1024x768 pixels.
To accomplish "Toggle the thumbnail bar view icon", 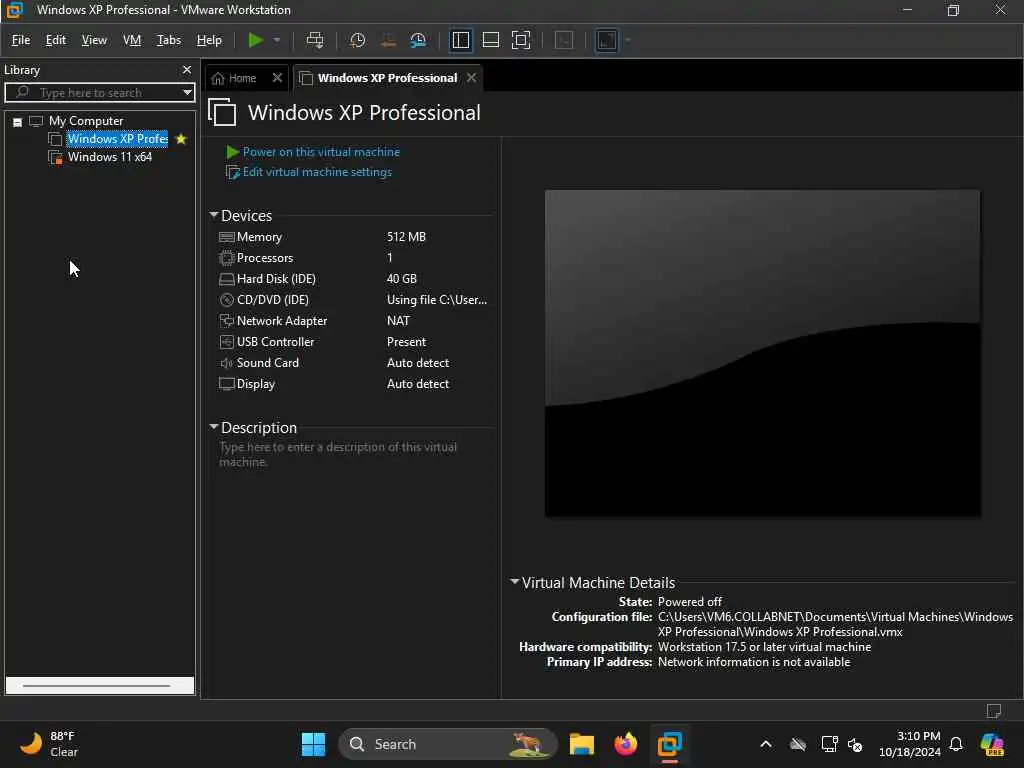I will click(490, 40).
